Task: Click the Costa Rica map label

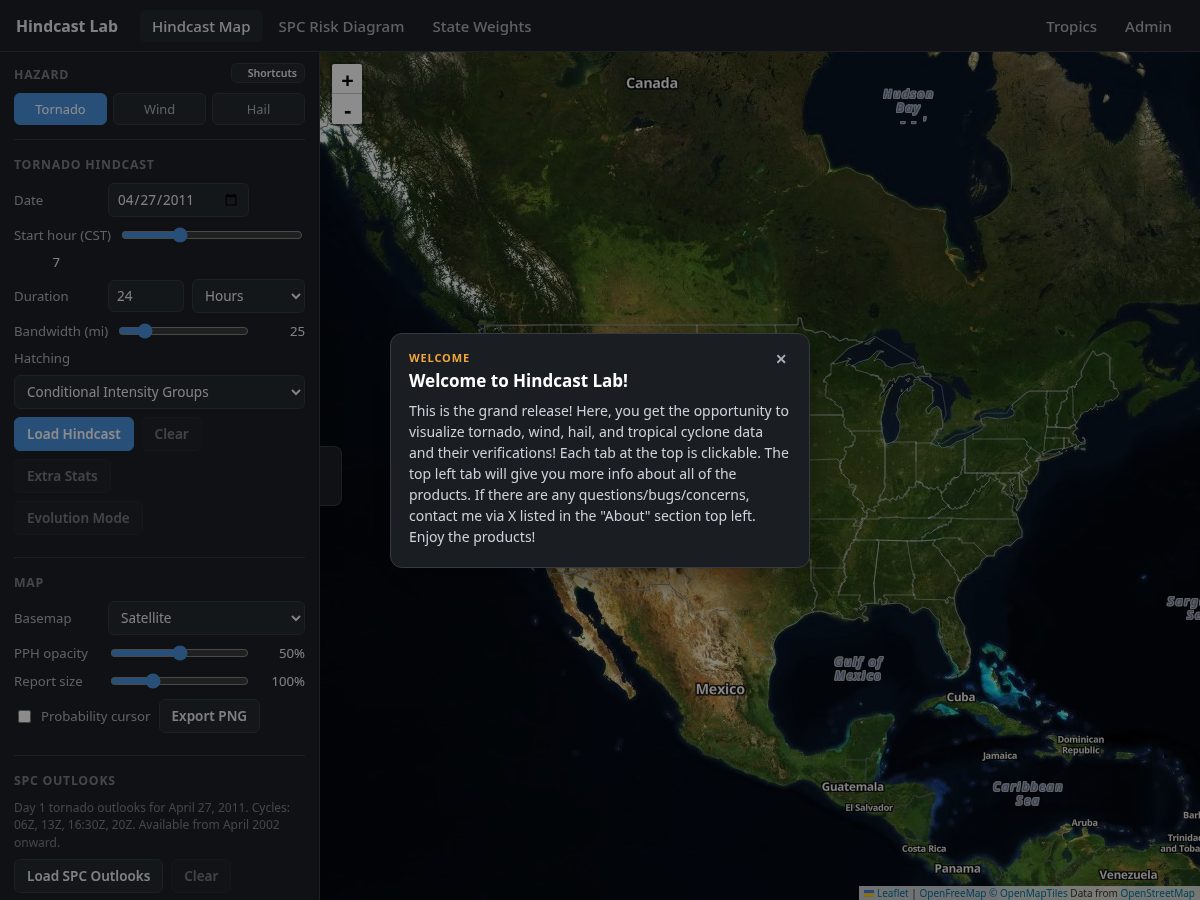Action: coord(923,848)
